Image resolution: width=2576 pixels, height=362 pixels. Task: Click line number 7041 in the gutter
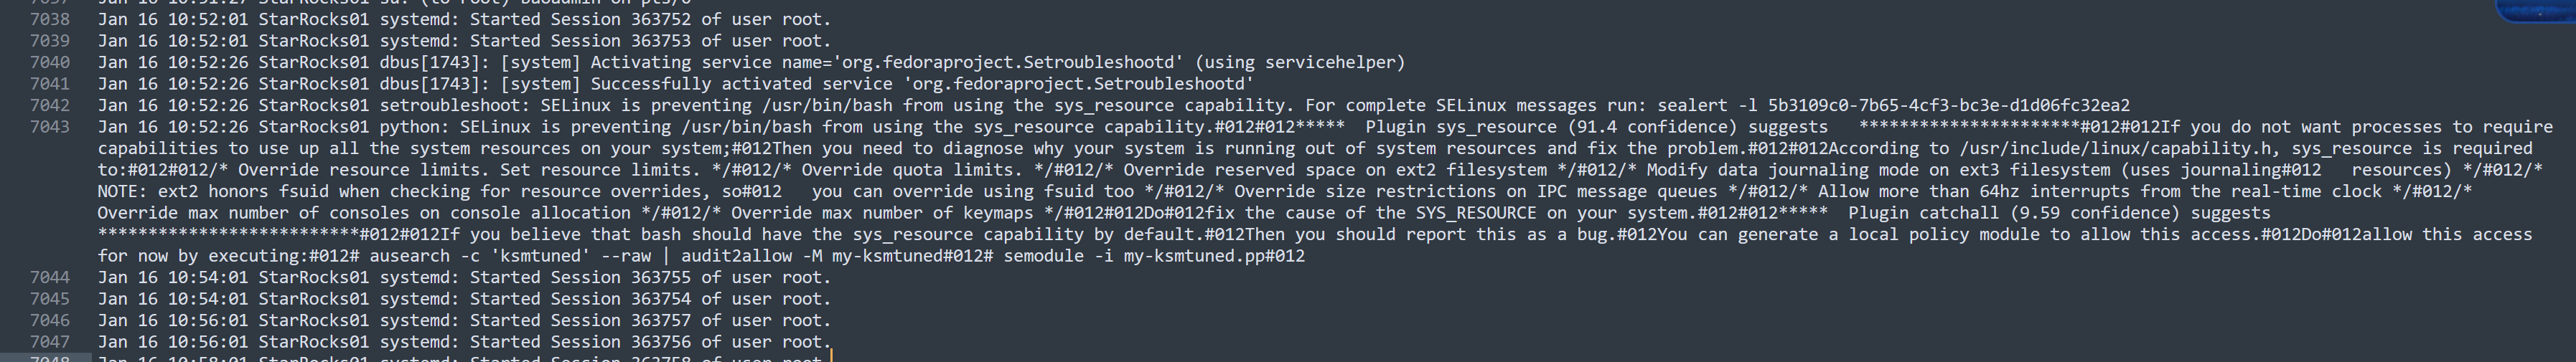pyautogui.click(x=50, y=84)
